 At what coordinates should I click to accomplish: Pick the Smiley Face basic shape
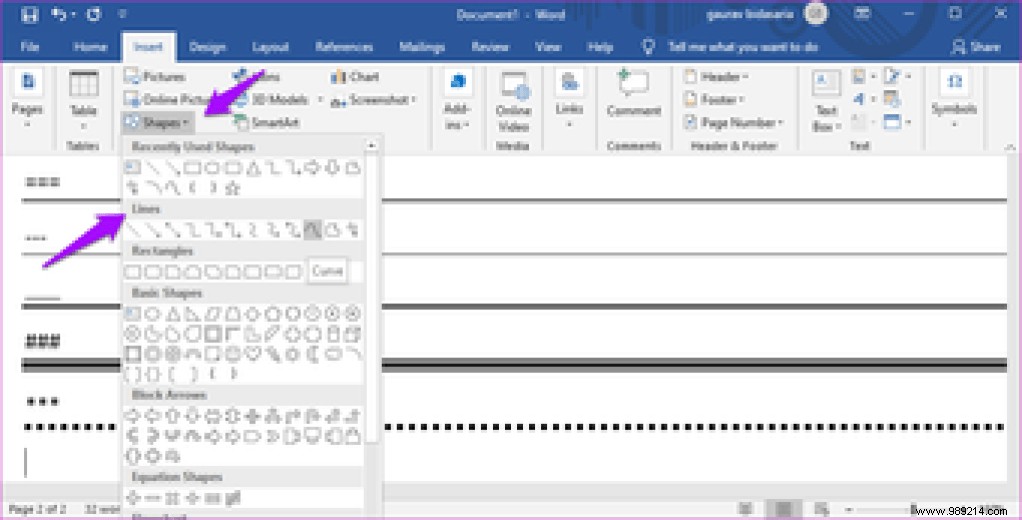tap(233, 354)
